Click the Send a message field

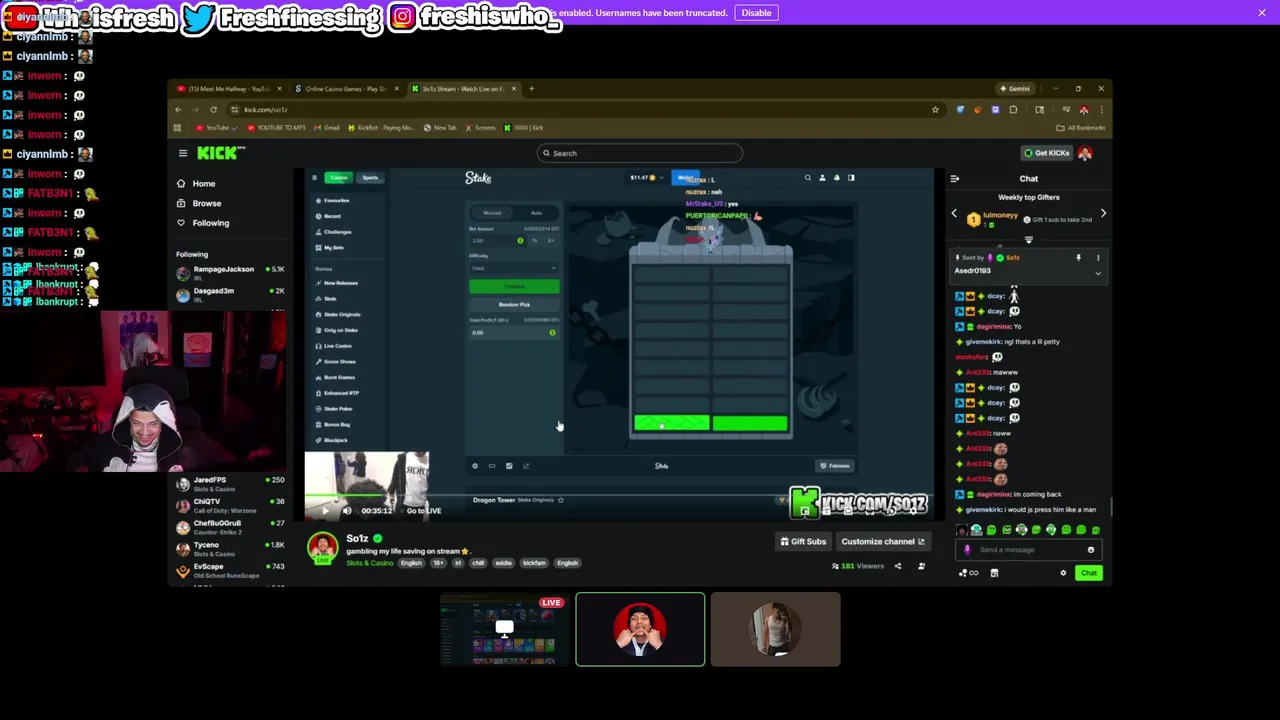[x=1030, y=550]
